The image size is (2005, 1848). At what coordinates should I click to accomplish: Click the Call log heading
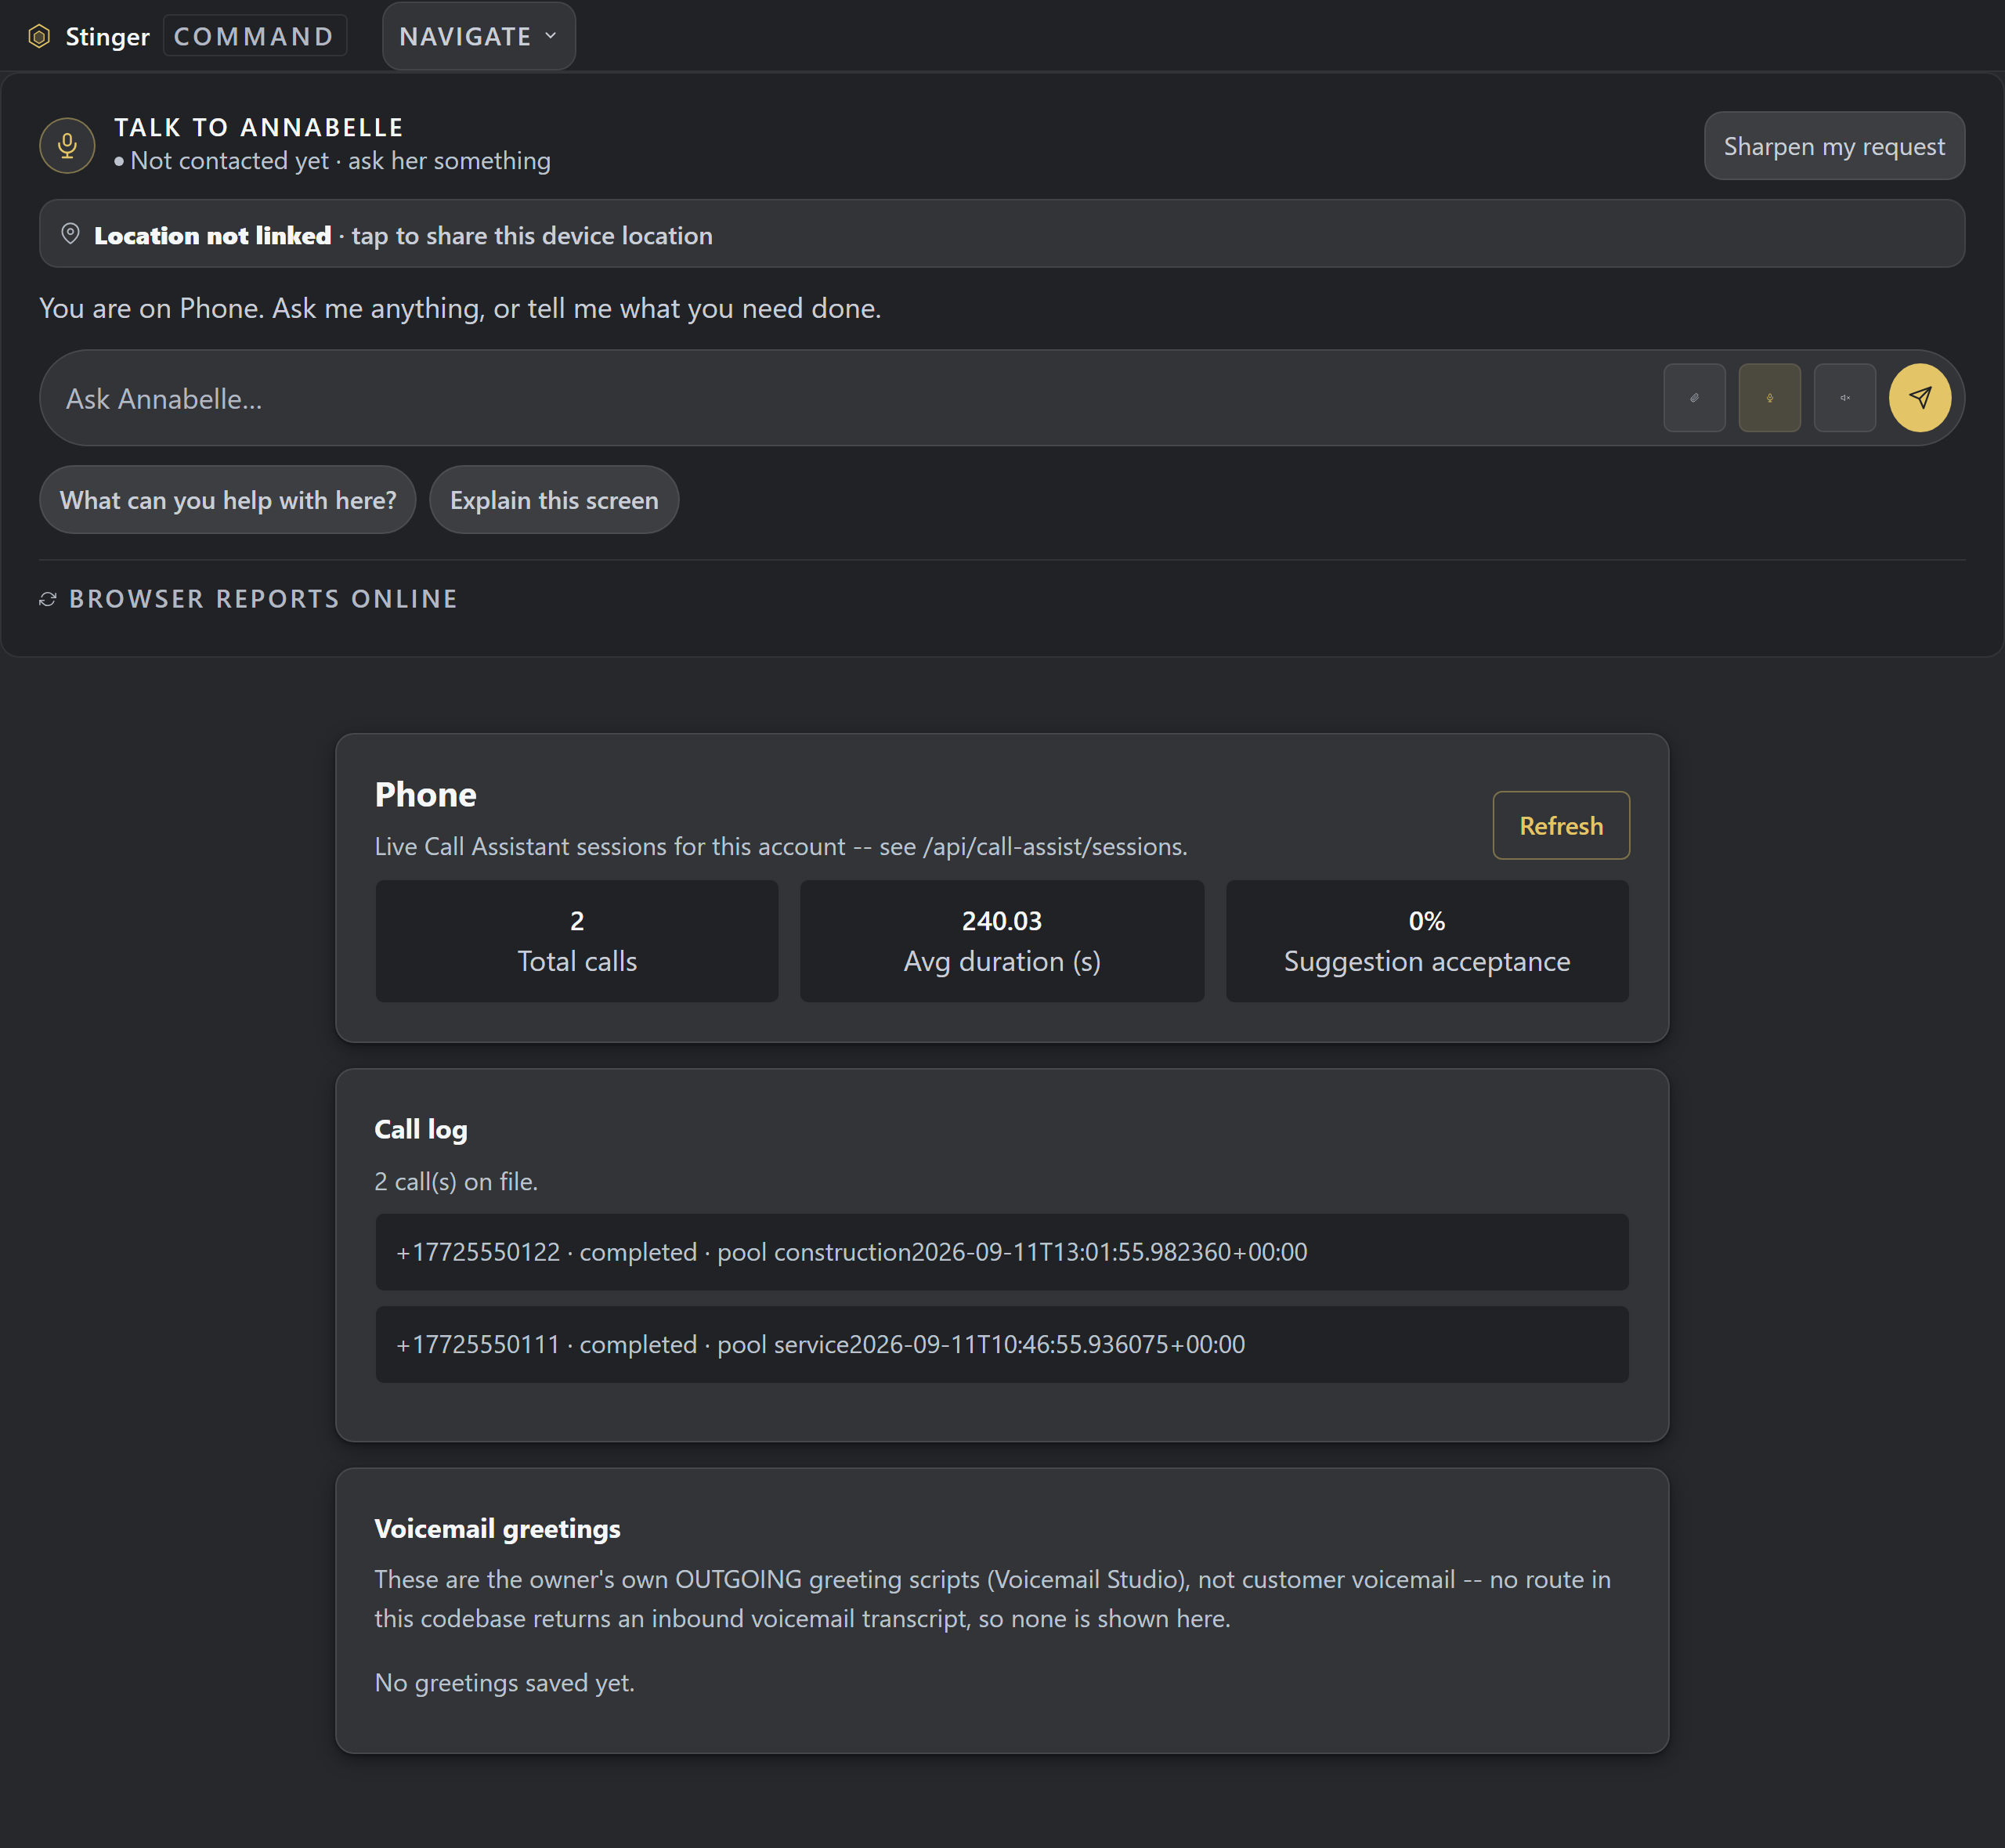click(x=421, y=1130)
